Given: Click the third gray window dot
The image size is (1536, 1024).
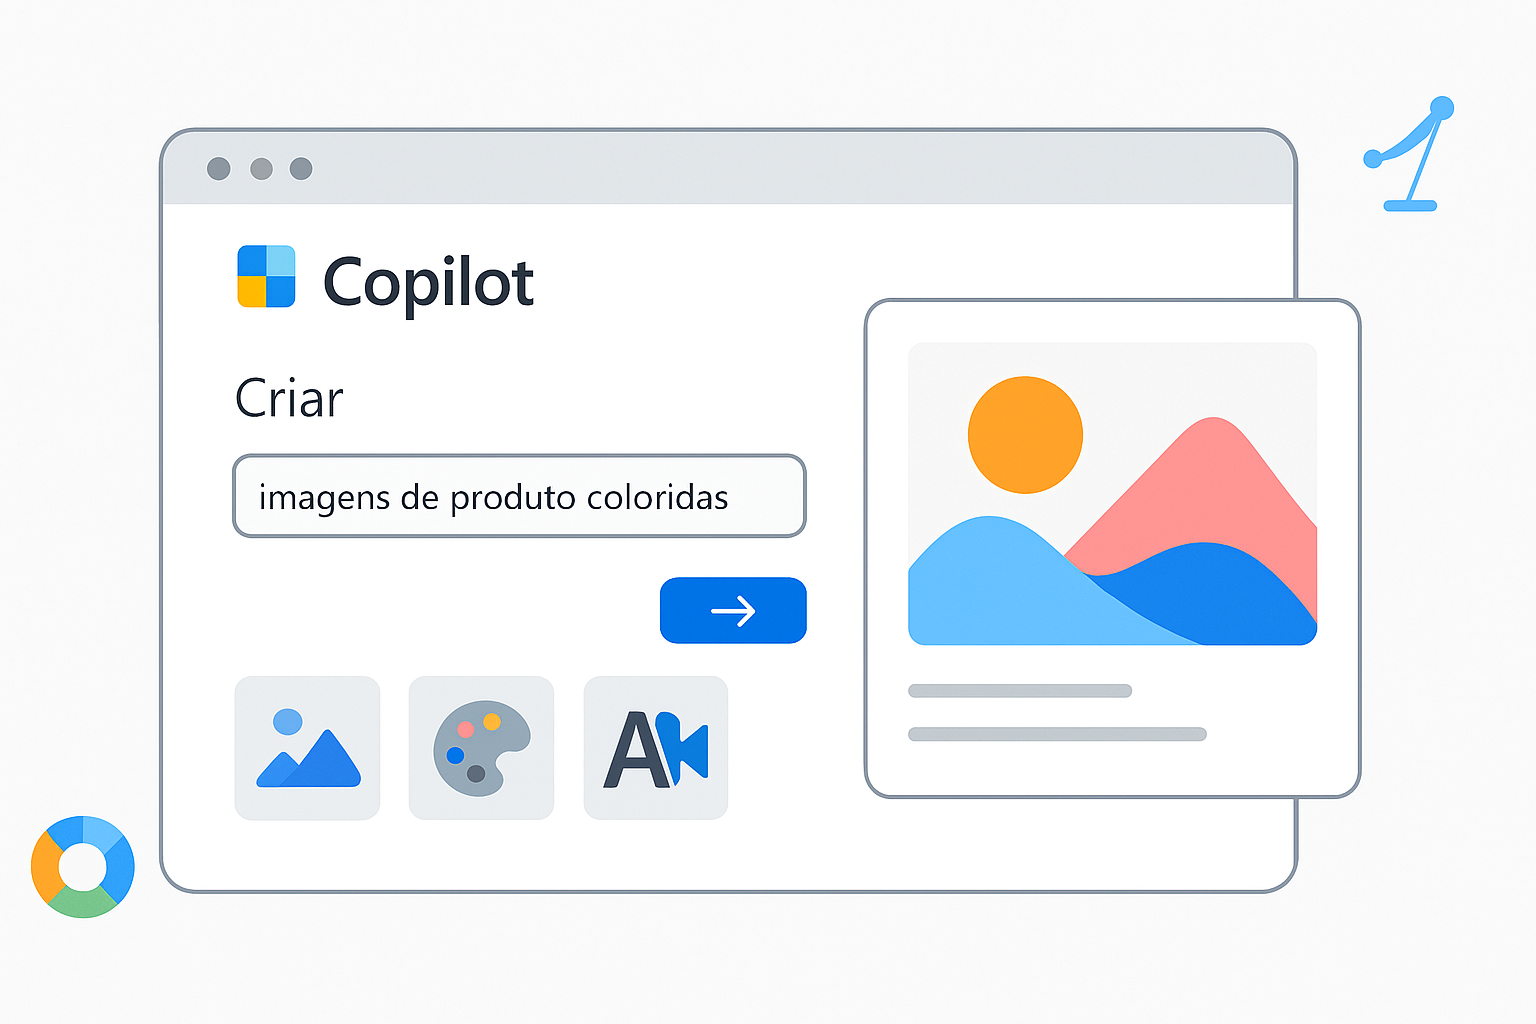Looking at the screenshot, I should 301,169.
